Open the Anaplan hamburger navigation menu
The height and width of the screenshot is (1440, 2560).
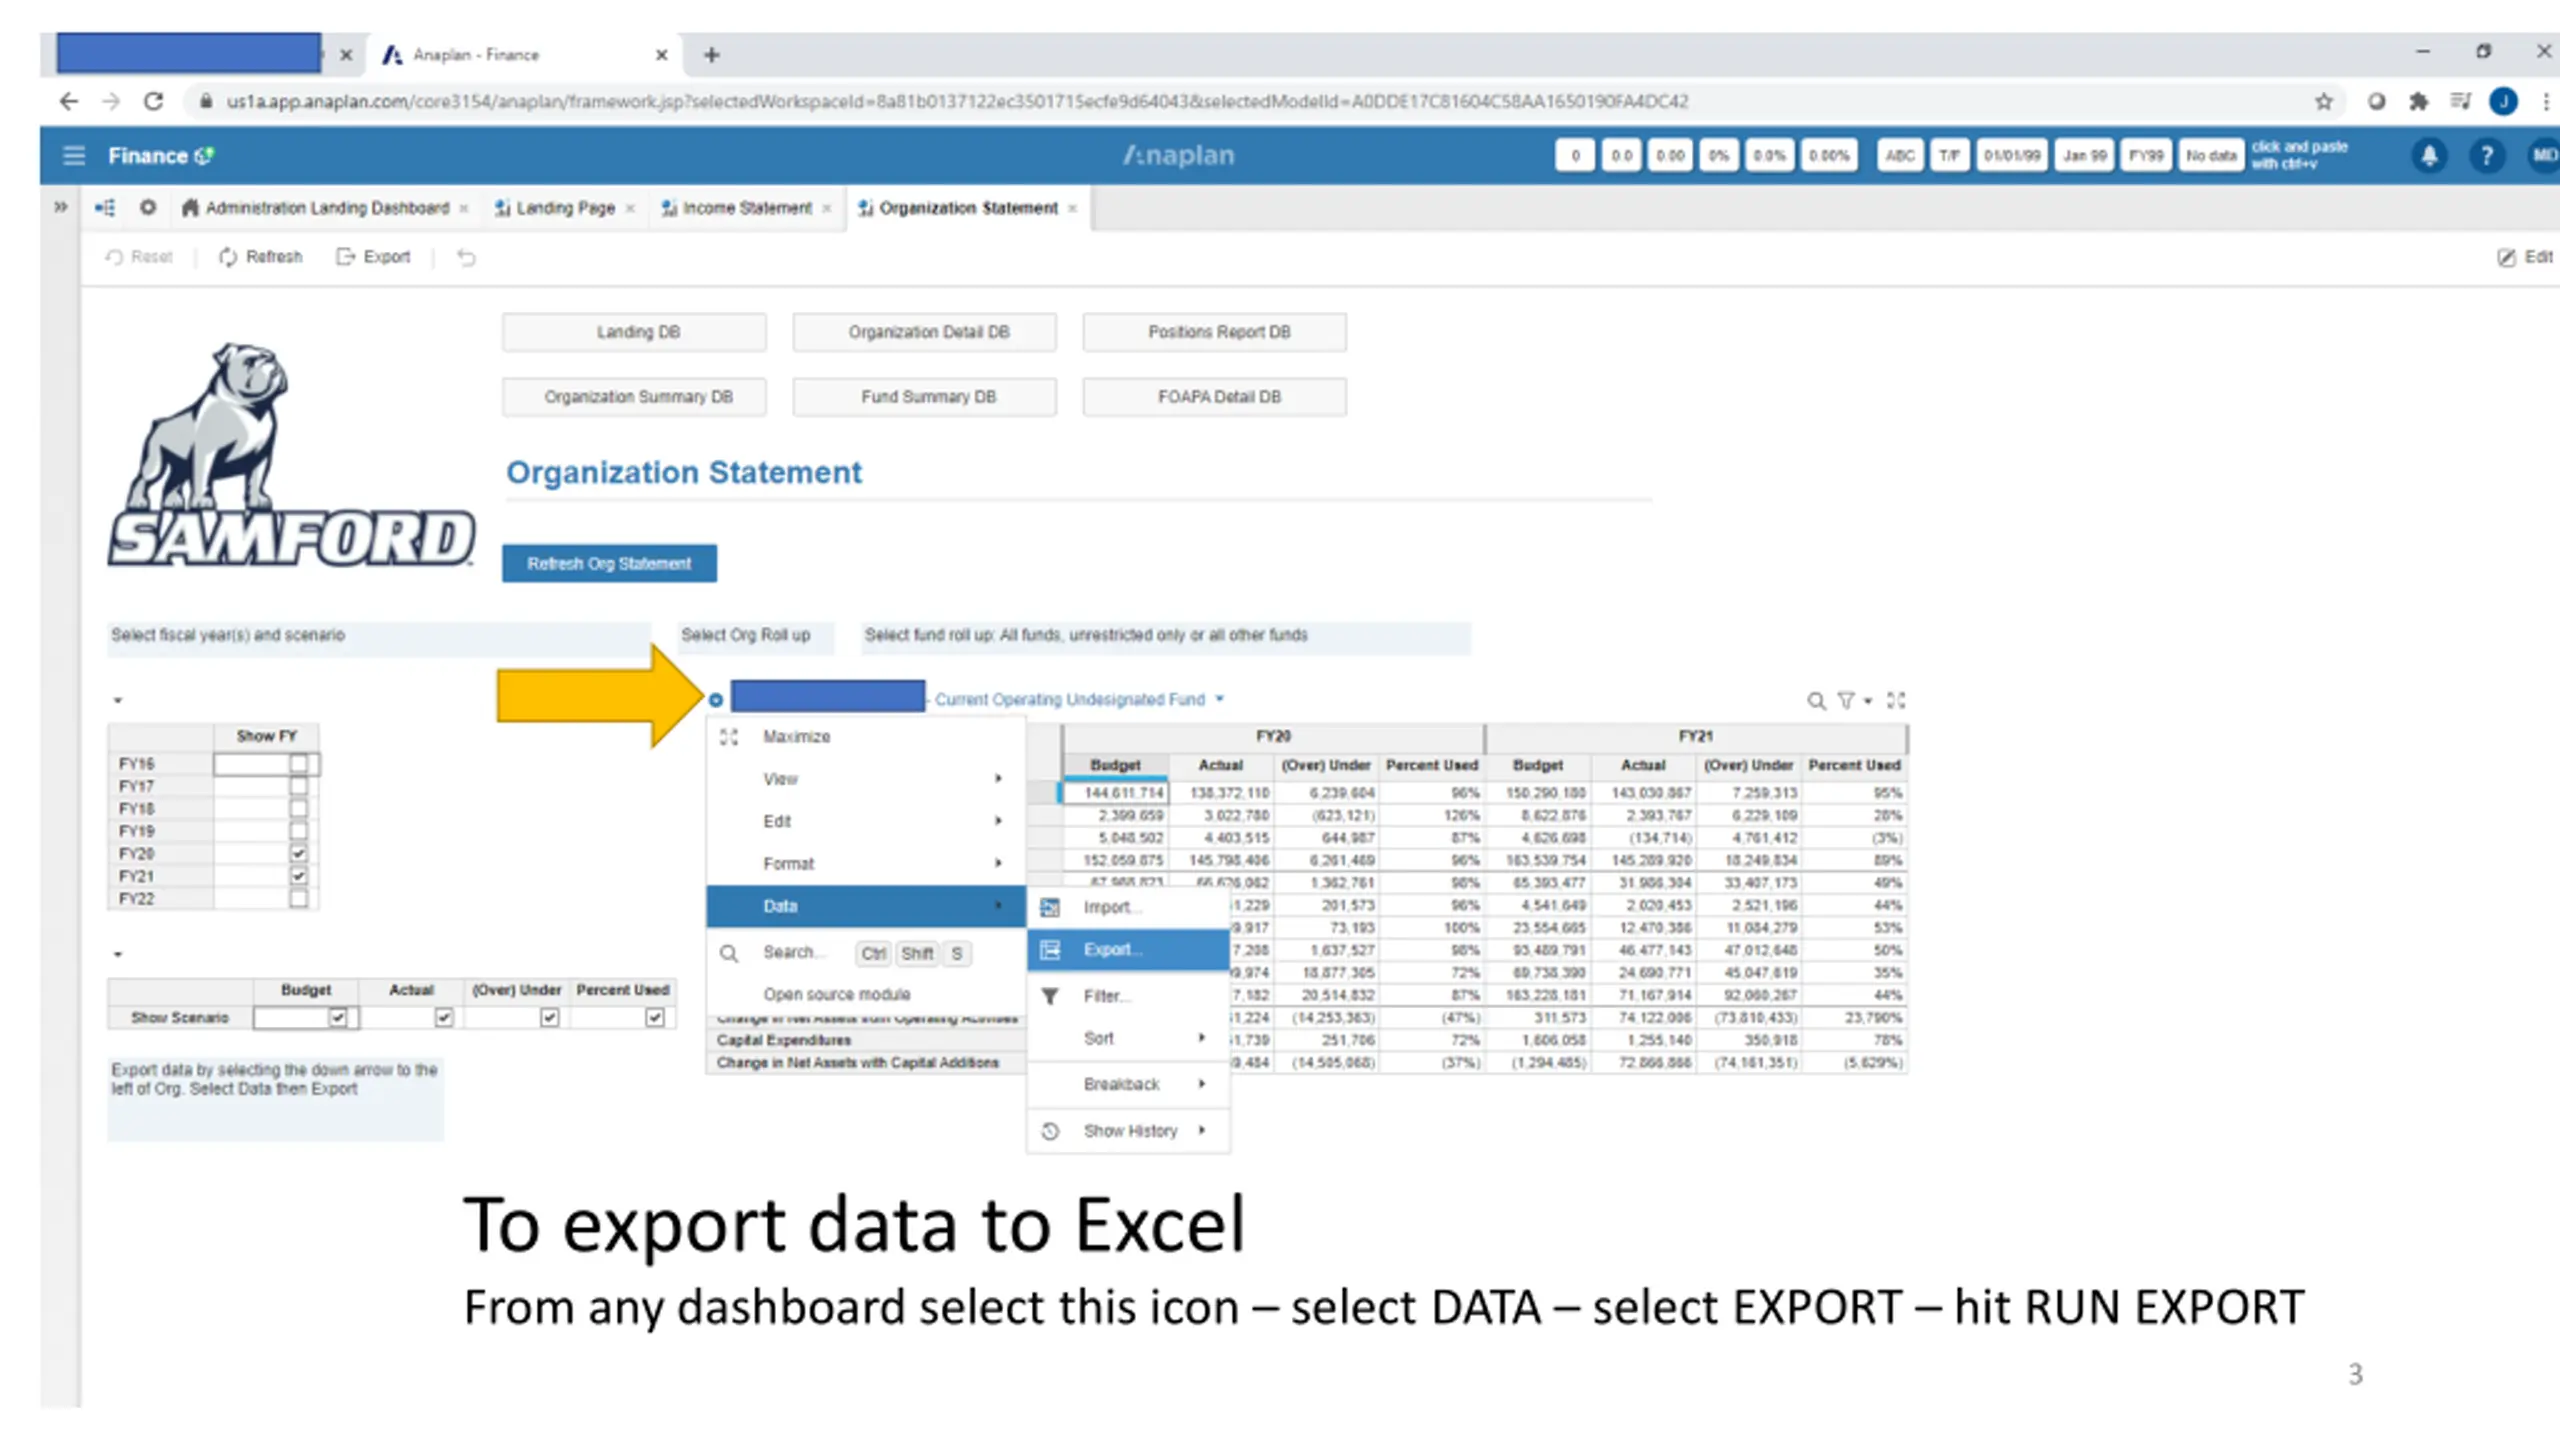pos(73,156)
